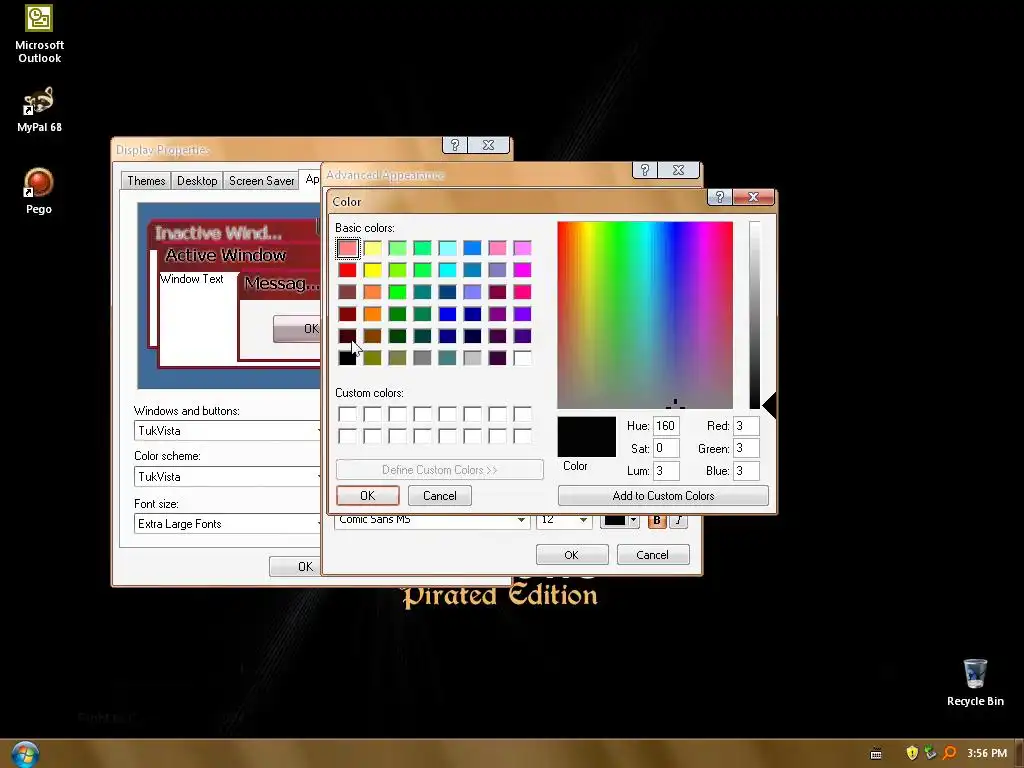This screenshot has height=768, width=1024.
Task: Select the Pego desktop shortcut
Action: pos(39,191)
